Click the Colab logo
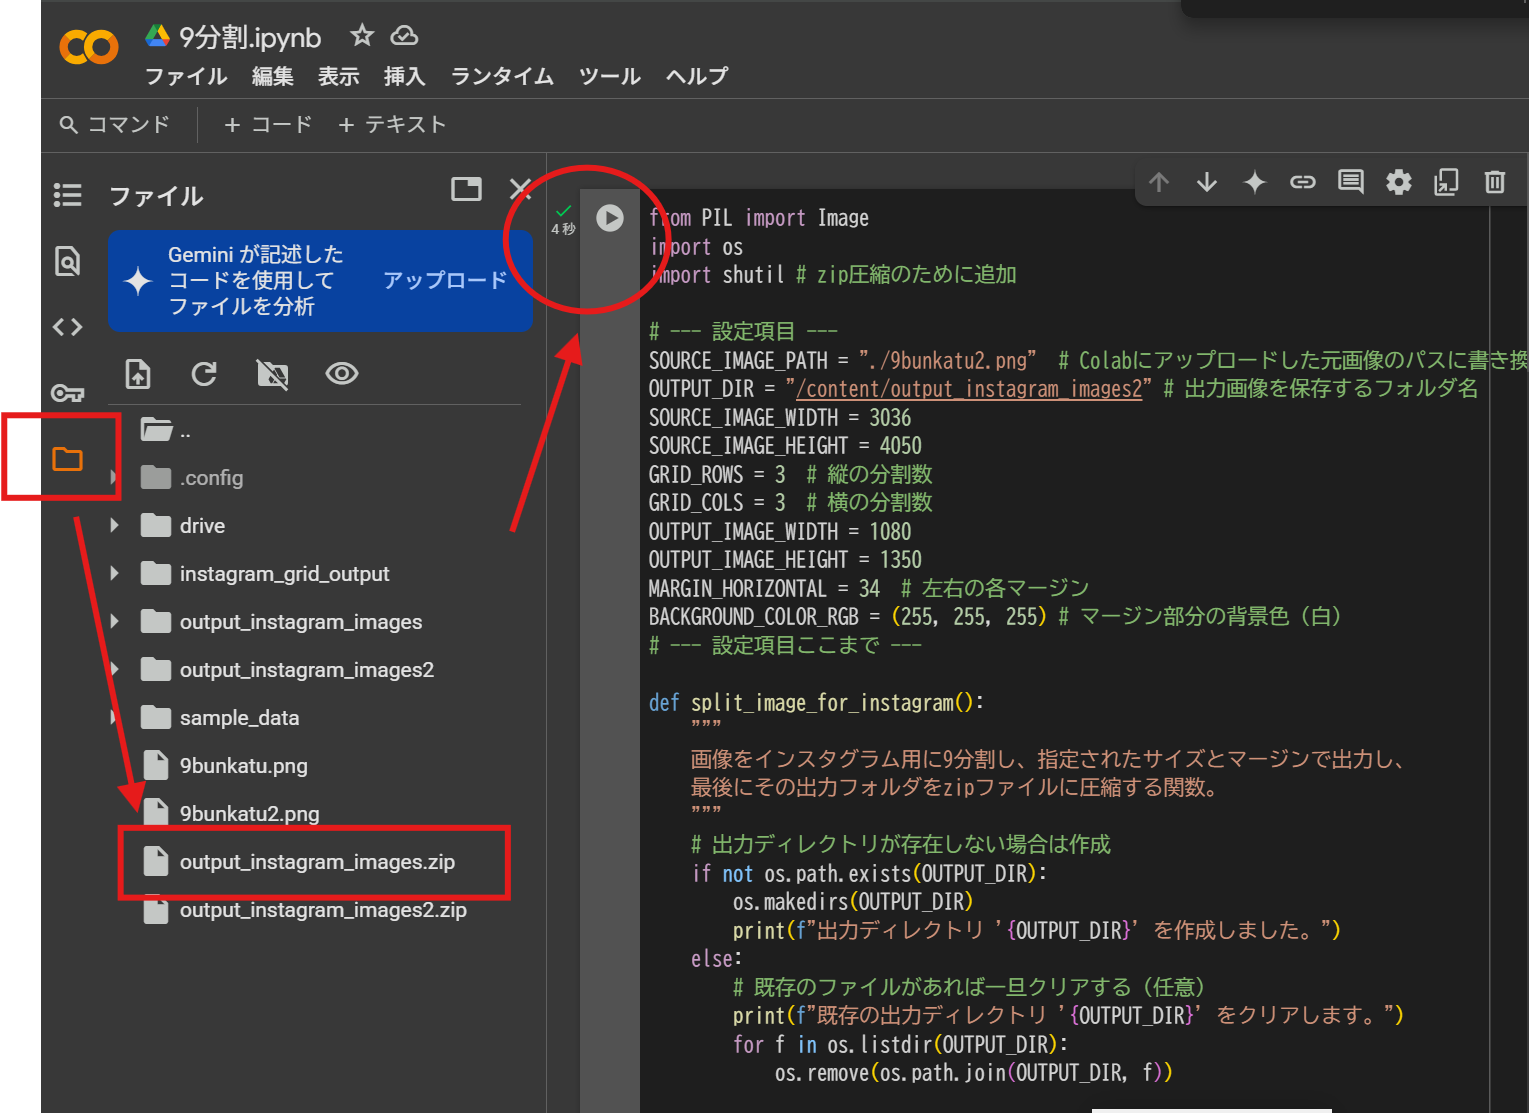 pos(88,47)
